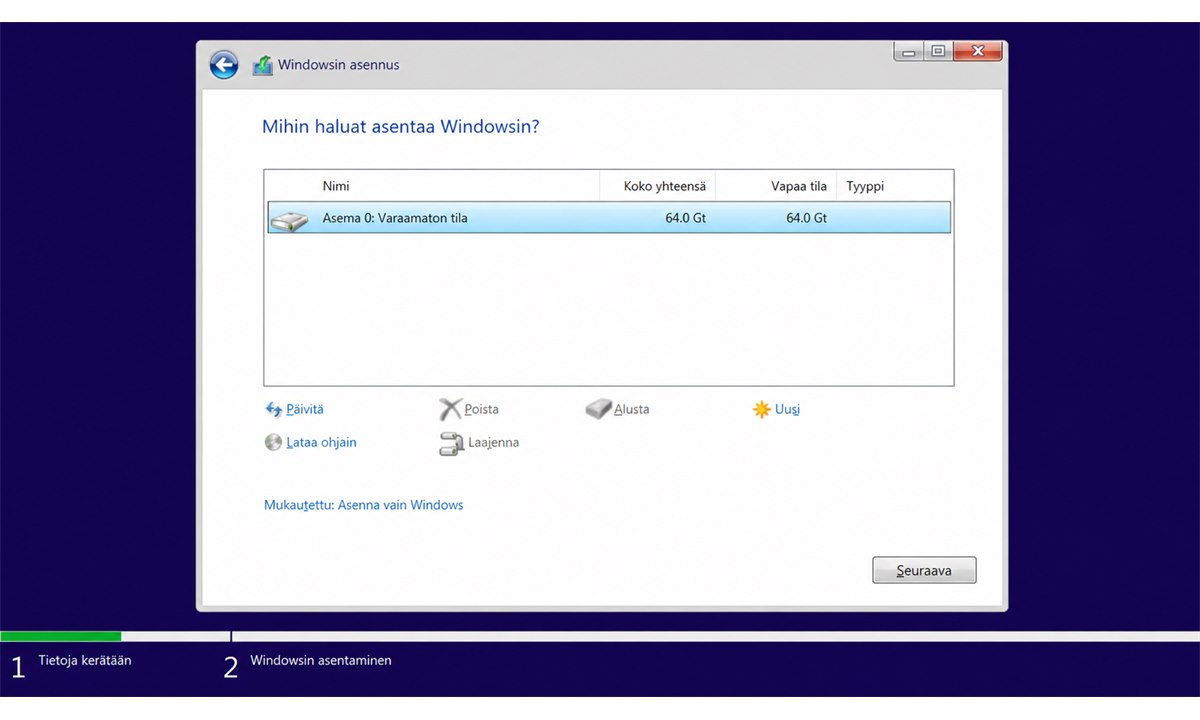Maximize the setup window
1200x720 pixels.
tap(937, 51)
